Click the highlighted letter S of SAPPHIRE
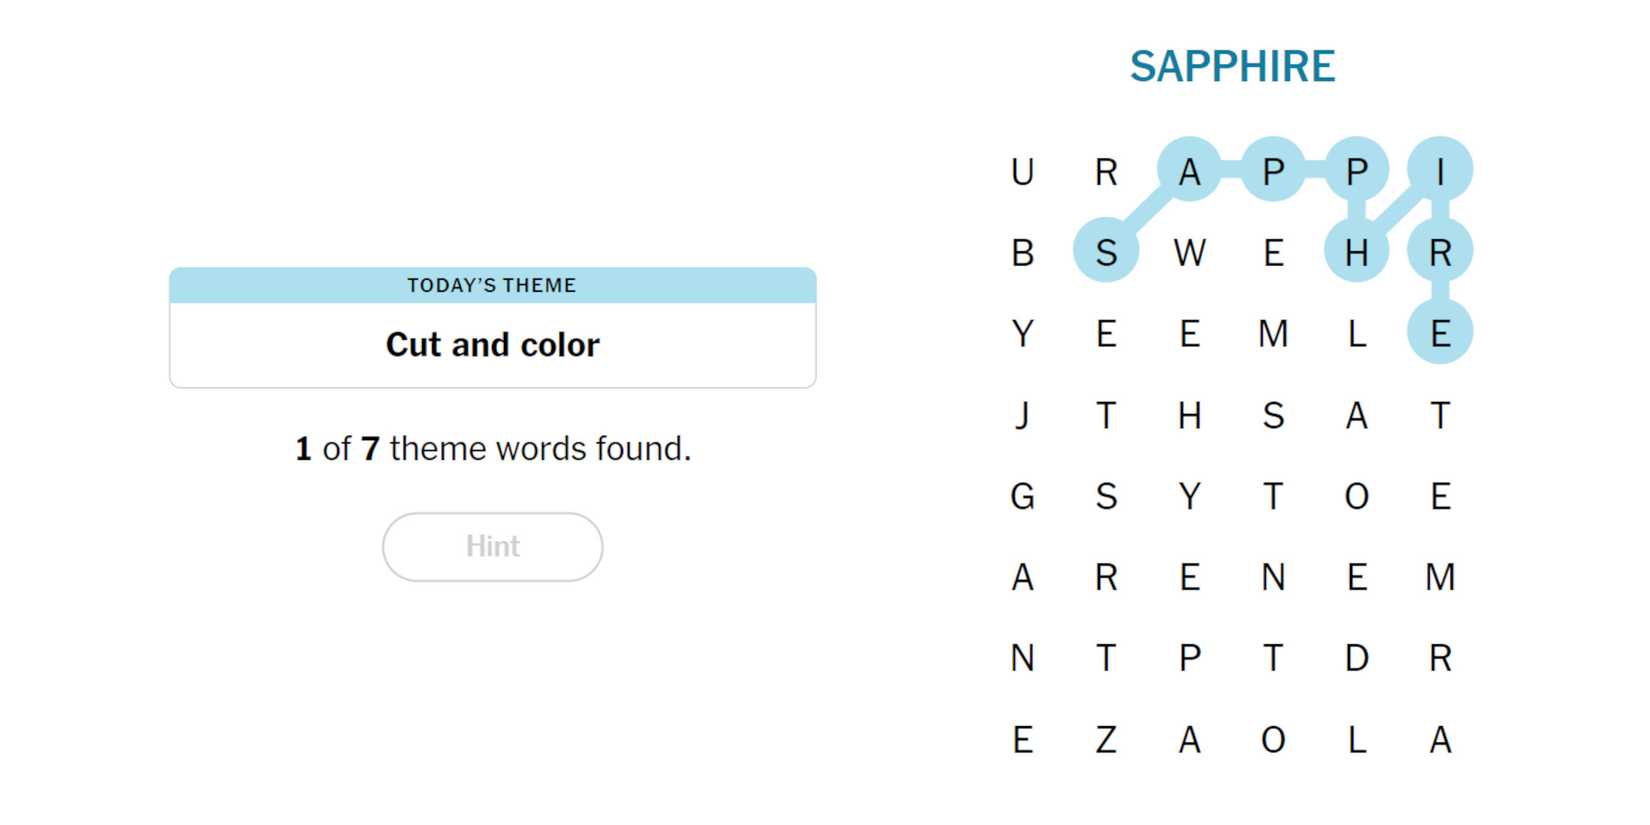The width and height of the screenshot is (1650, 825). click(1105, 251)
